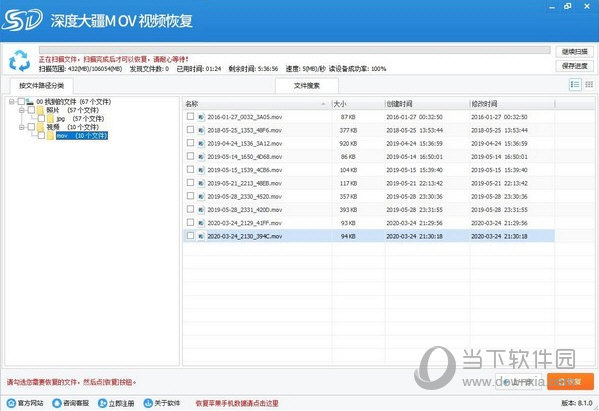This screenshot has height=411, width=599.
Task: Click file icon of 2019-05-15_1539_4CB6.mov
Action: coord(201,170)
